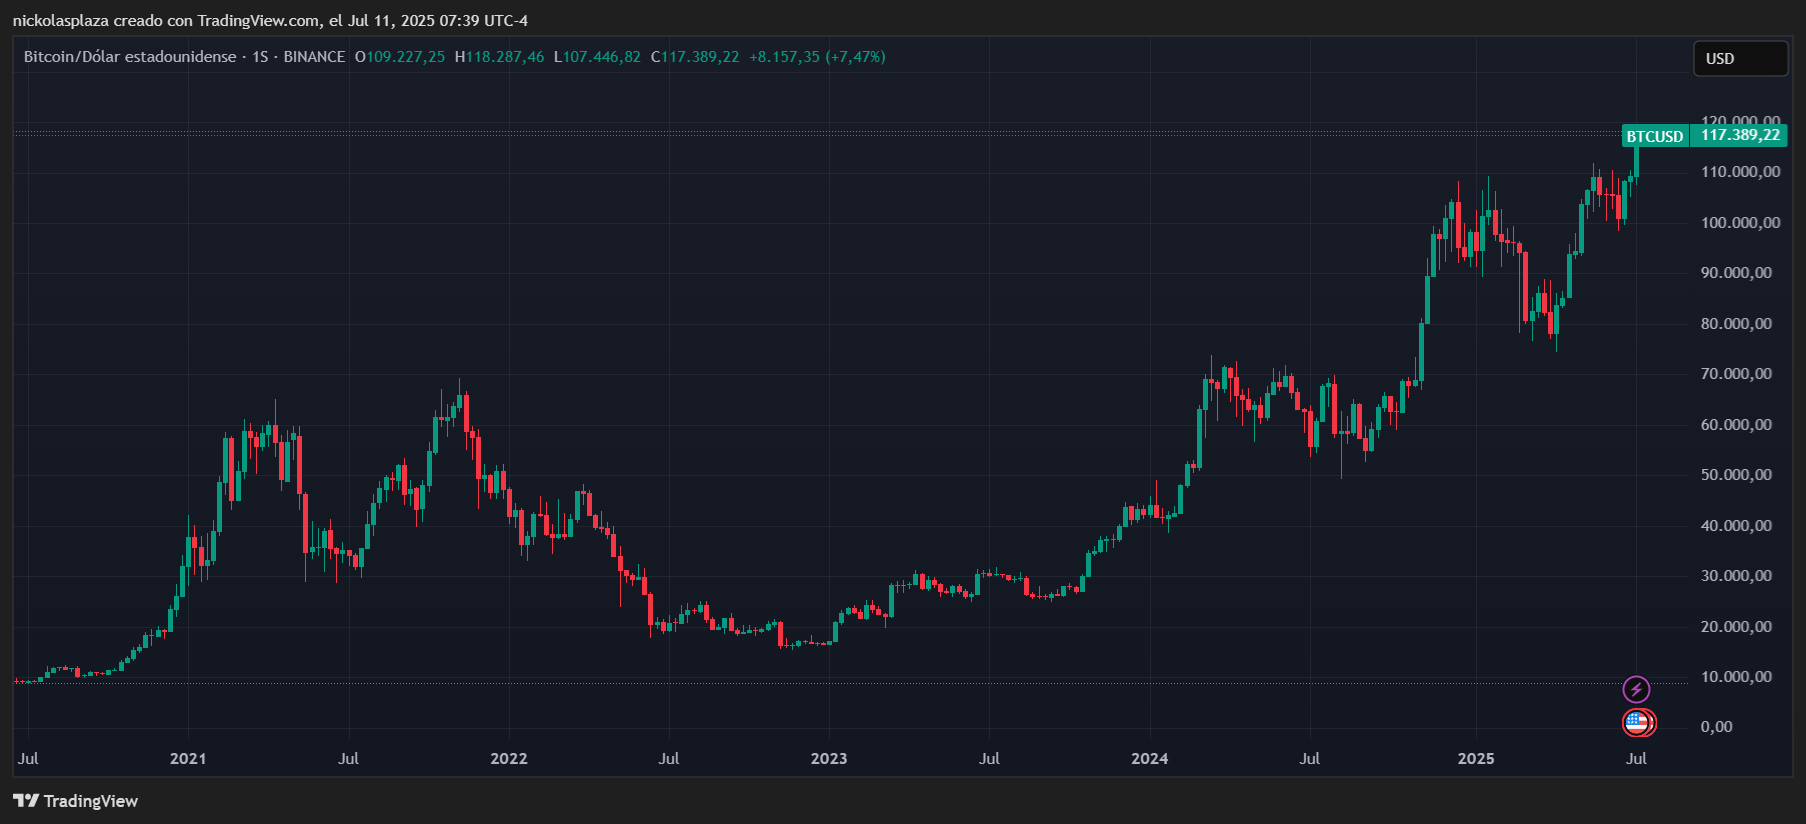Click the BTCUSD price label tag
This screenshot has height=824, width=1806.
pos(1655,136)
